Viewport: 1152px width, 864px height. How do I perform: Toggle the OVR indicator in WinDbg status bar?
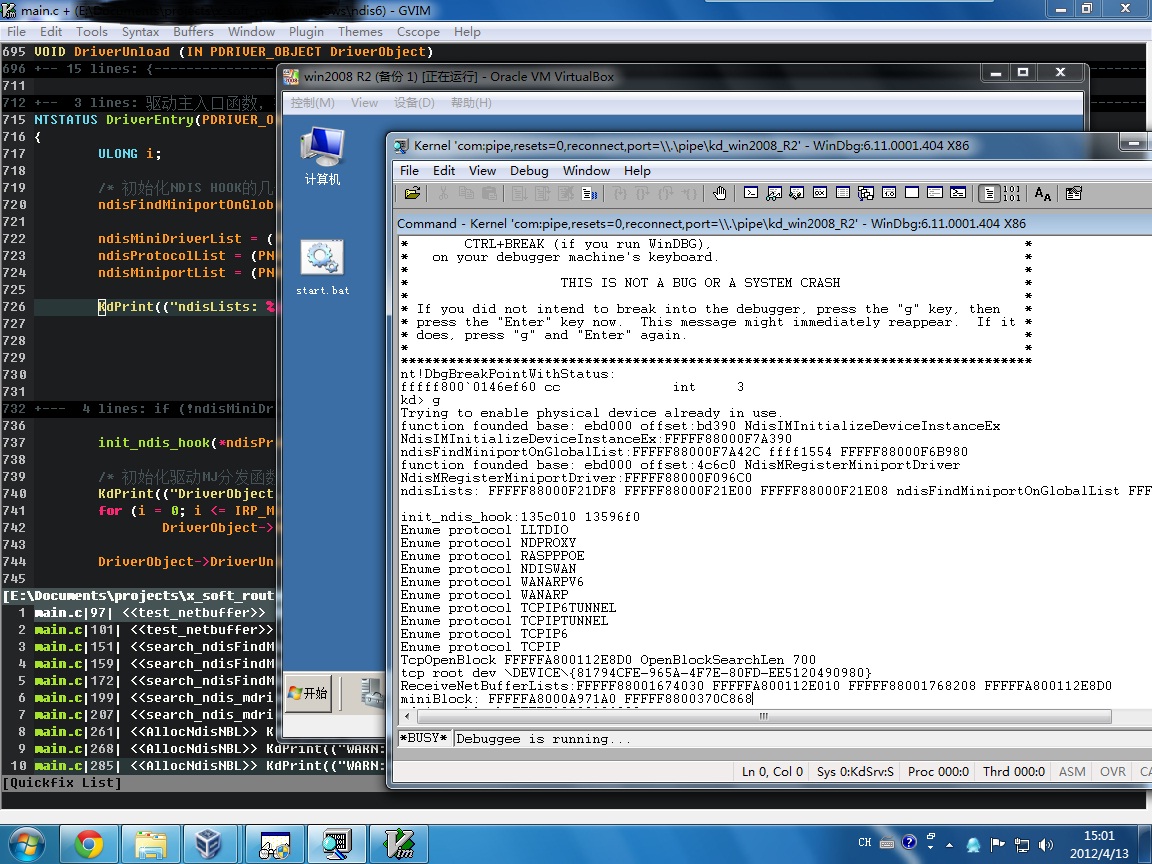coord(1112,771)
